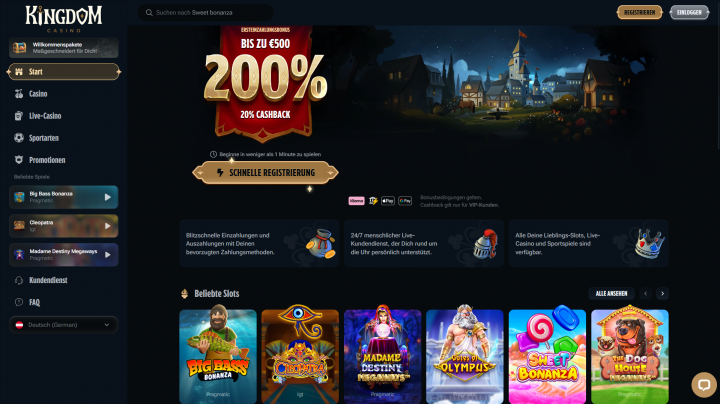Screen dimensions: 720x404
Task: Play Cleopatra from the sidebar list
Action: [x=63, y=226]
